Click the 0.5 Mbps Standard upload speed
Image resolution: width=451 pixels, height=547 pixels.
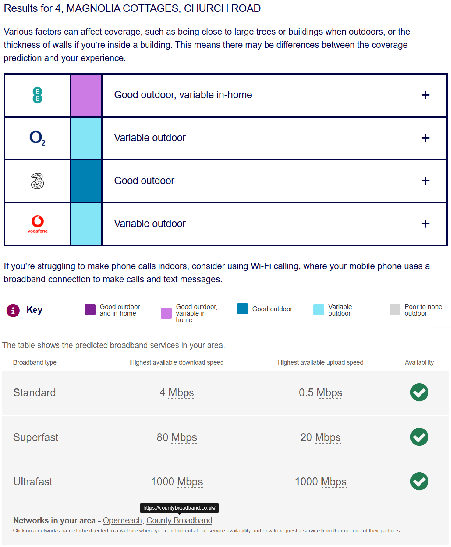coord(320,393)
